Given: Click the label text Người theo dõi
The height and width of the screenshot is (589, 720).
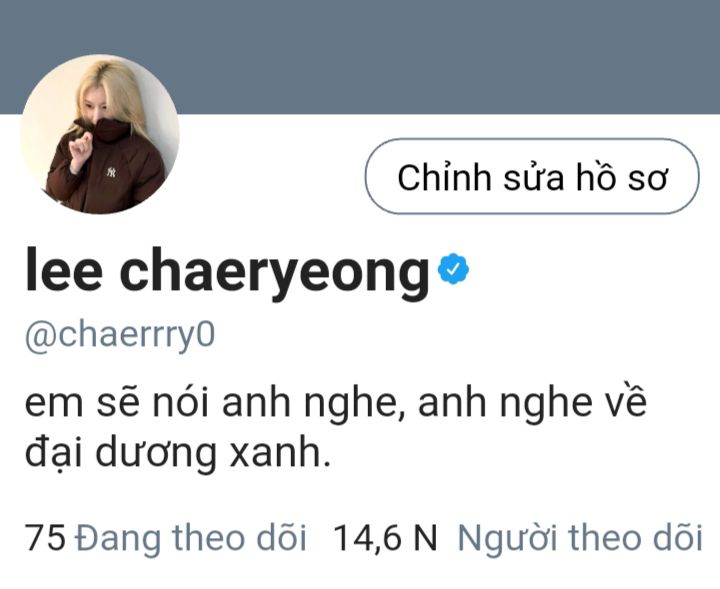Looking at the screenshot, I should pos(580,538).
